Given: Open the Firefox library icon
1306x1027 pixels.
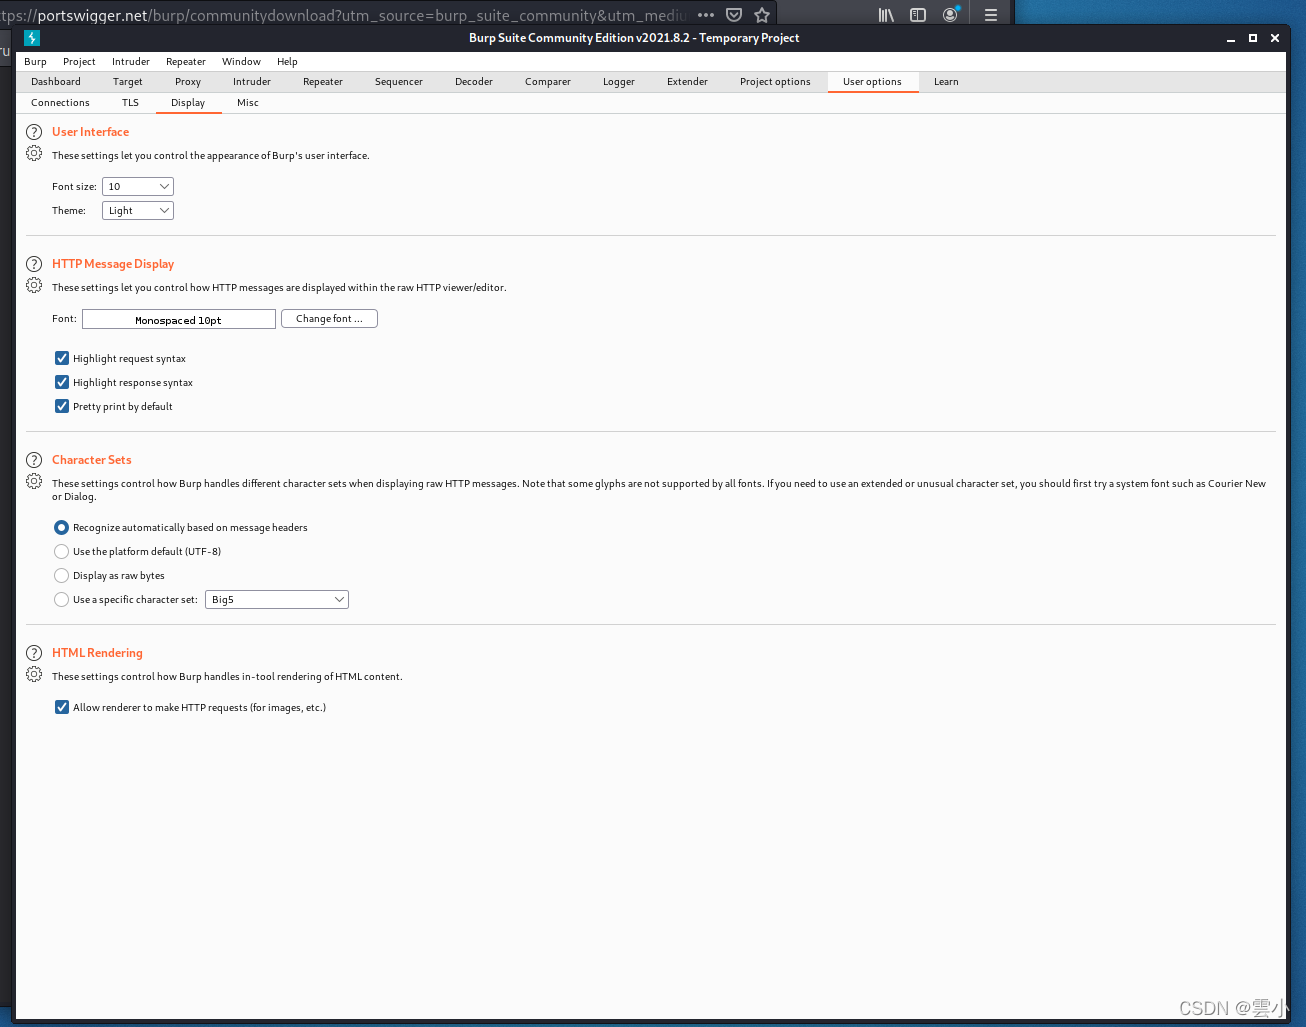Looking at the screenshot, I should click(886, 15).
